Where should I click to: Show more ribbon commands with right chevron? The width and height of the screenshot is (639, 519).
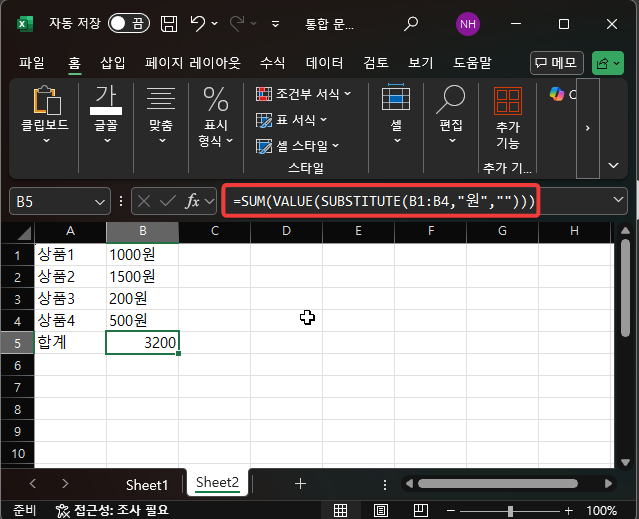588,128
